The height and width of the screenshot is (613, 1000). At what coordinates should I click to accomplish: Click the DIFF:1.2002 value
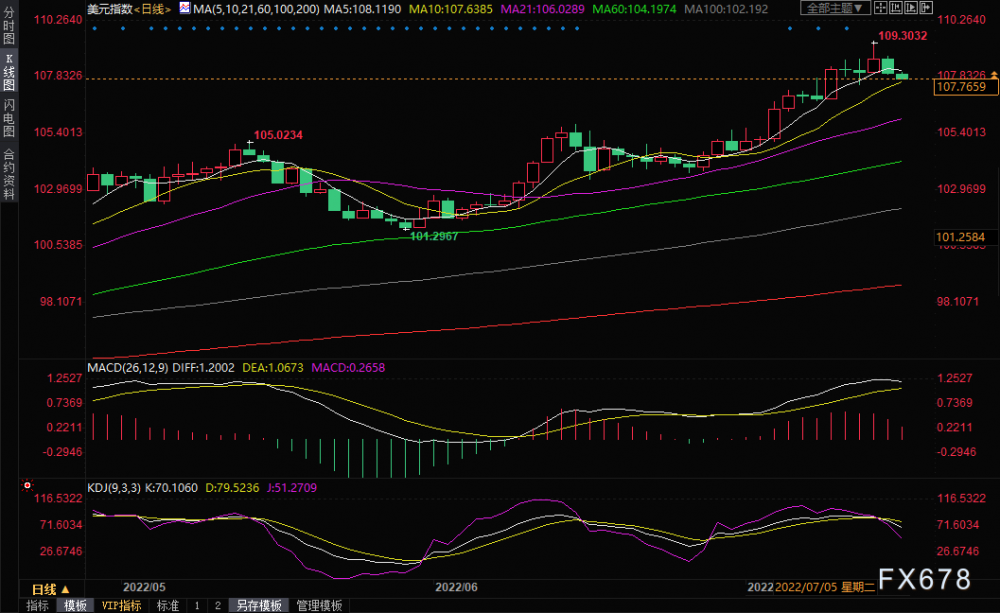(203, 367)
